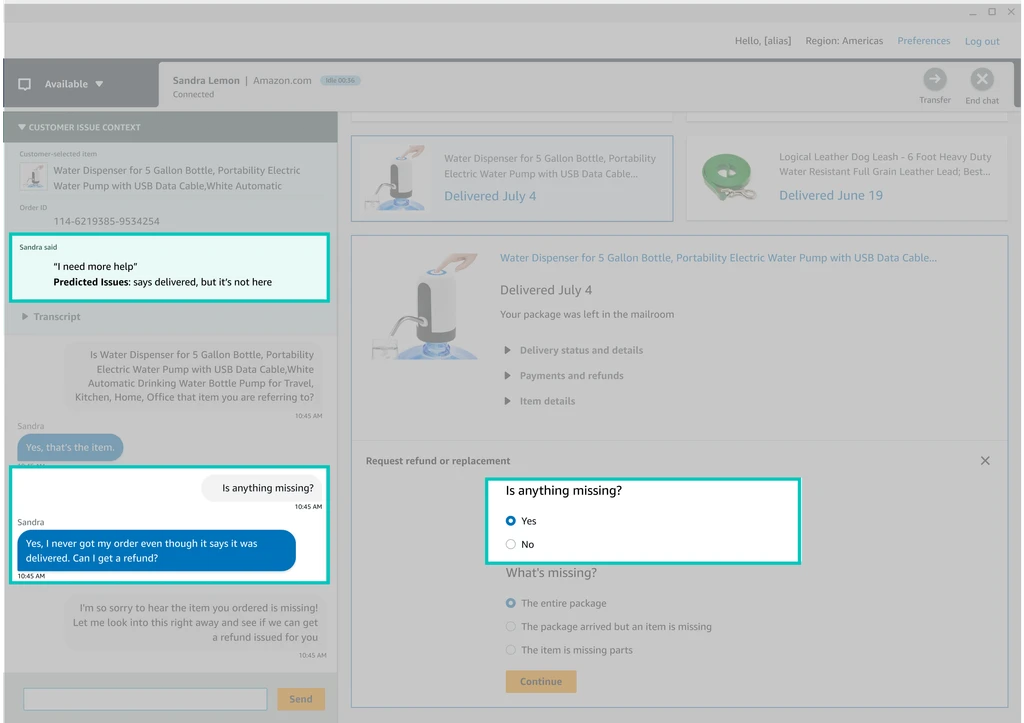The image size is (1024, 723).
Task: Click the Log out link
Action: [982, 42]
